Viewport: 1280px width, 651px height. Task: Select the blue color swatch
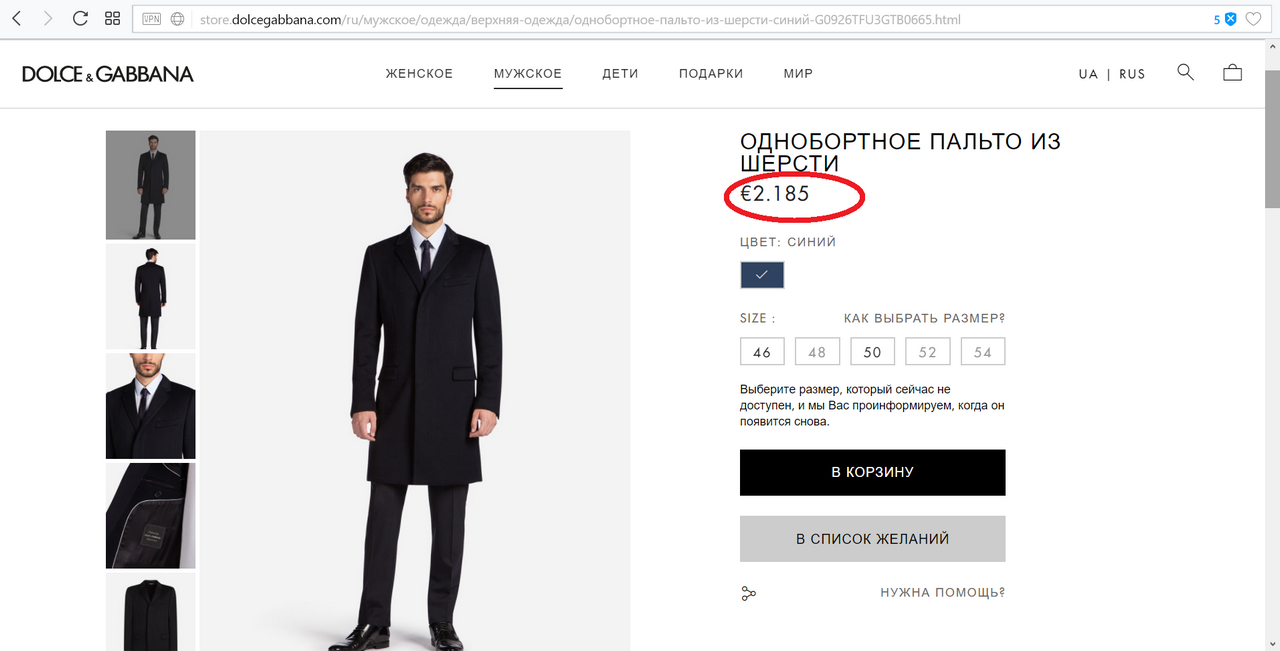pos(762,275)
